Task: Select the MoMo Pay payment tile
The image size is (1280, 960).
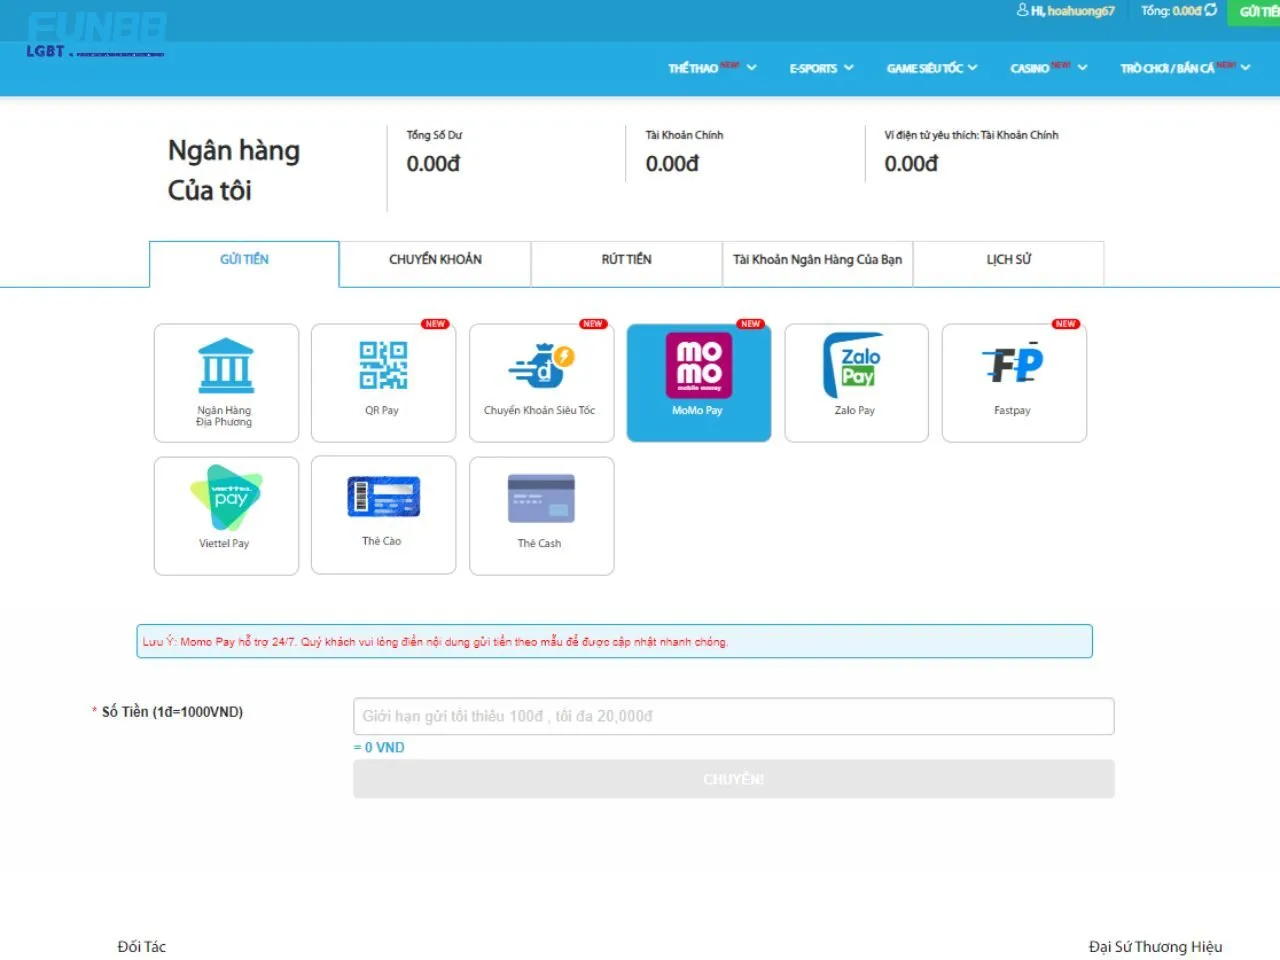Action: pyautogui.click(x=698, y=383)
